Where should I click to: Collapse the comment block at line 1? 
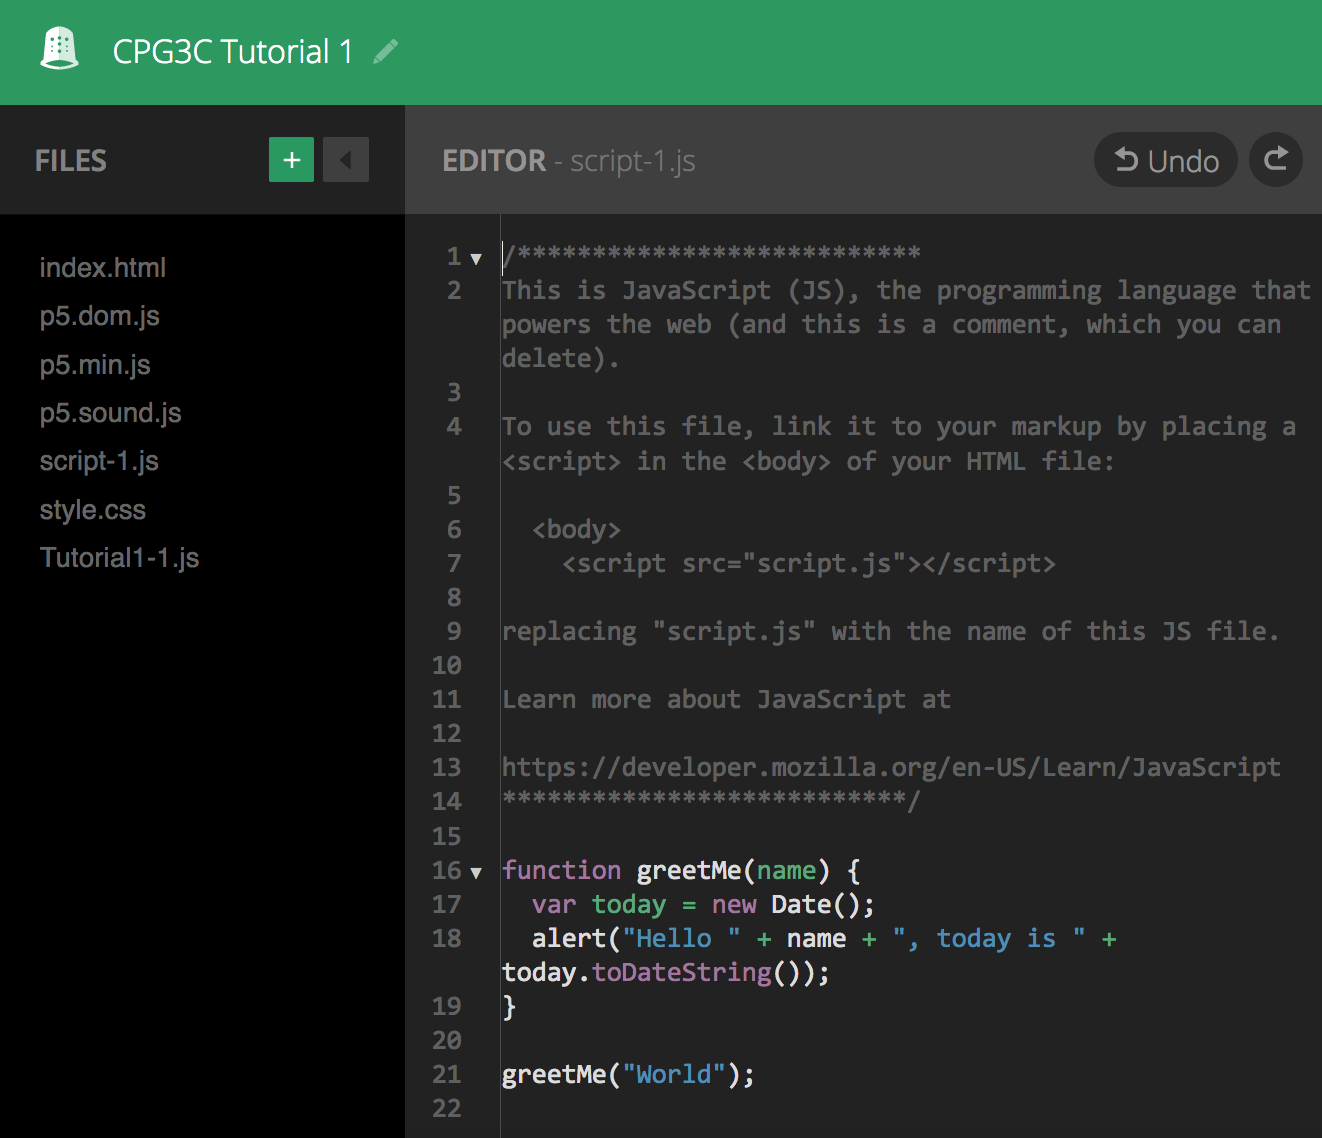pyautogui.click(x=476, y=259)
